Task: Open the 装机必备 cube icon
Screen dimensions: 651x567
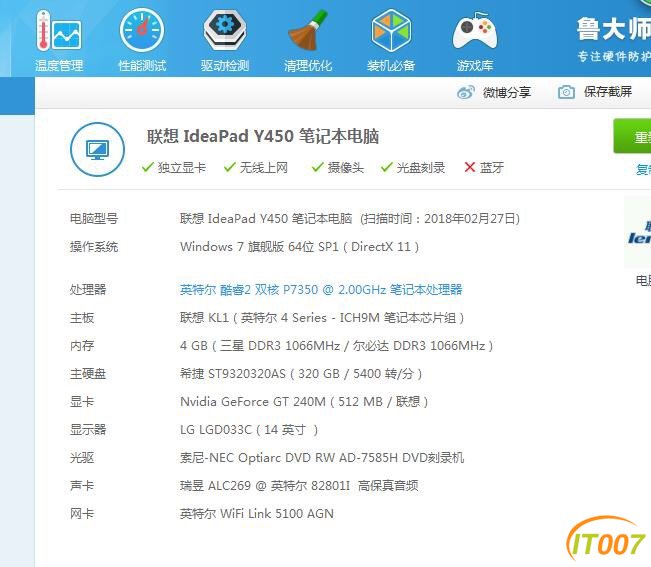Action: coord(391,40)
